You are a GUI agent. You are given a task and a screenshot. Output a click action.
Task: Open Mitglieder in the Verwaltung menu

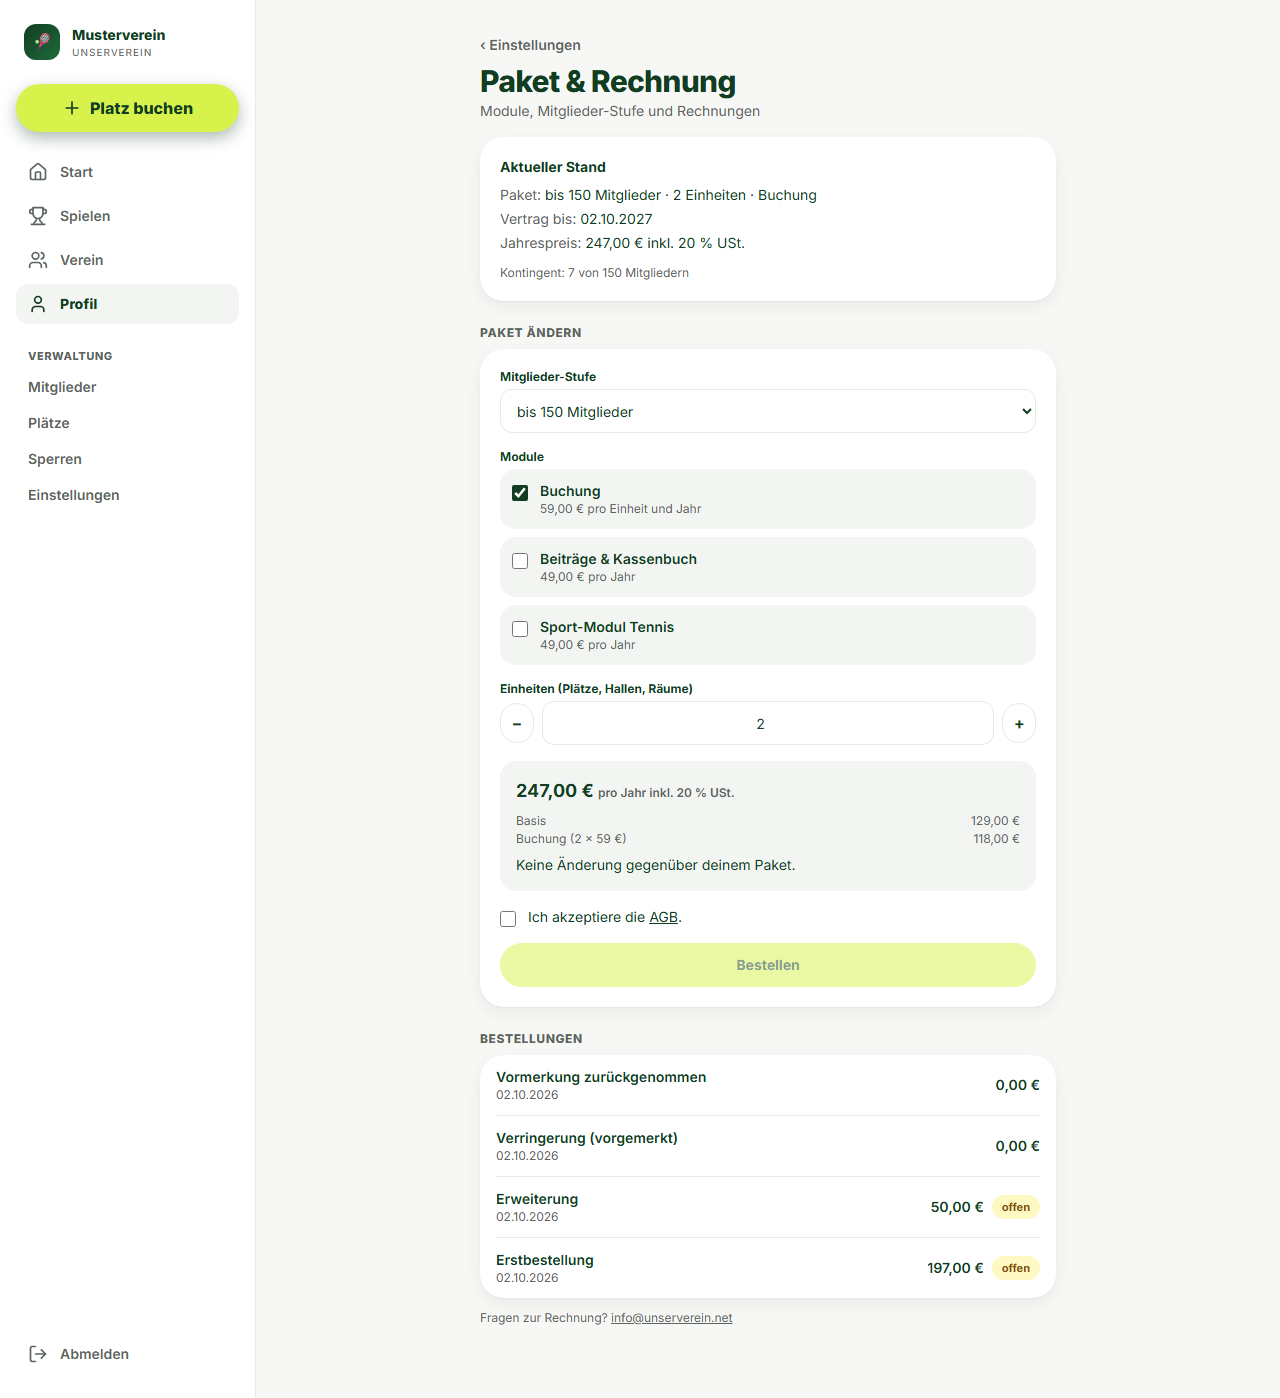[62, 387]
